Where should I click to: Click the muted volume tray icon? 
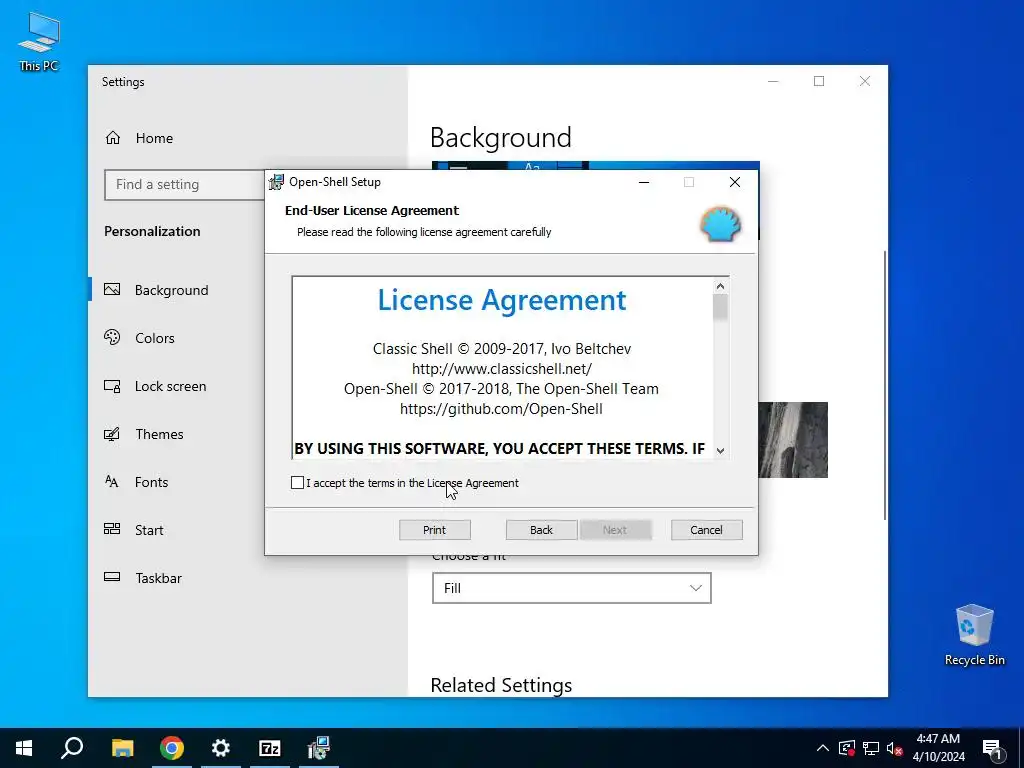coord(894,748)
